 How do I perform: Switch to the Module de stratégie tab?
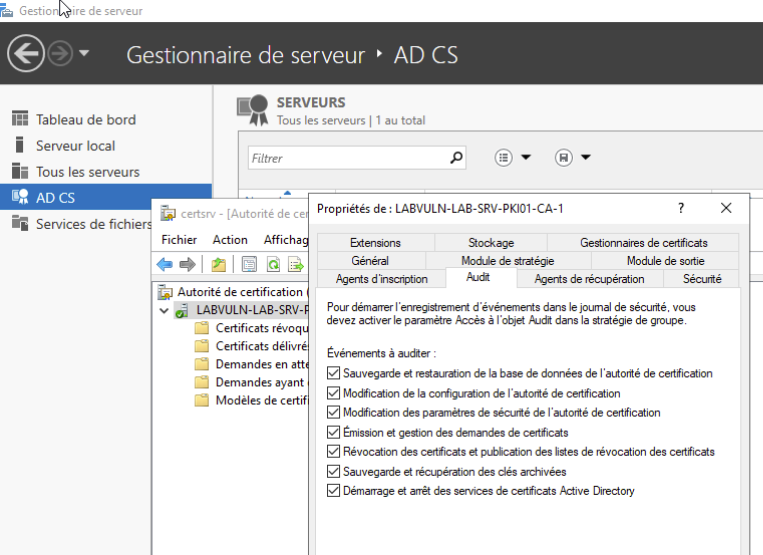click(x=508, y=261)
